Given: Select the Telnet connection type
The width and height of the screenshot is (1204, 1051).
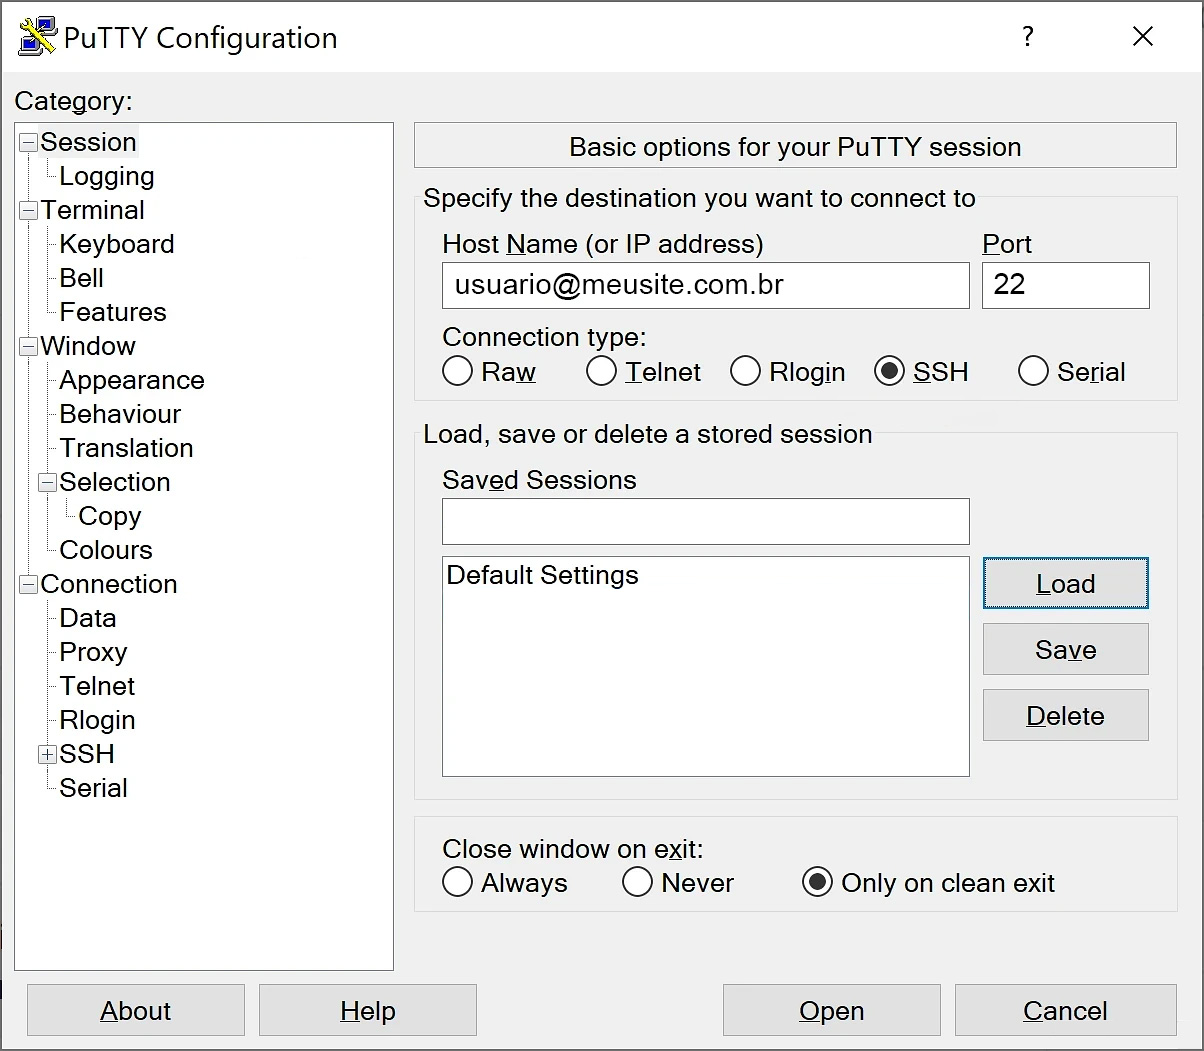Looking at the screenshot, I should [x=601, y=371].
